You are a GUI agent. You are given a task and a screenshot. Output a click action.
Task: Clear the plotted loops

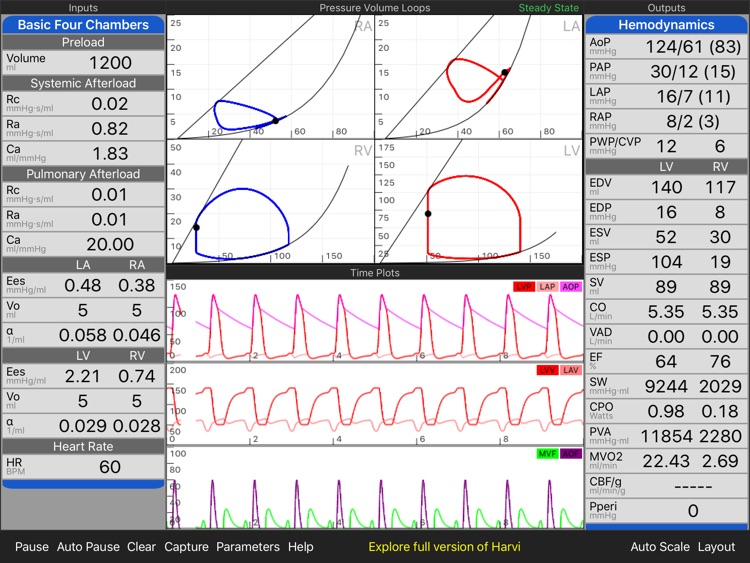pos(141,547)
